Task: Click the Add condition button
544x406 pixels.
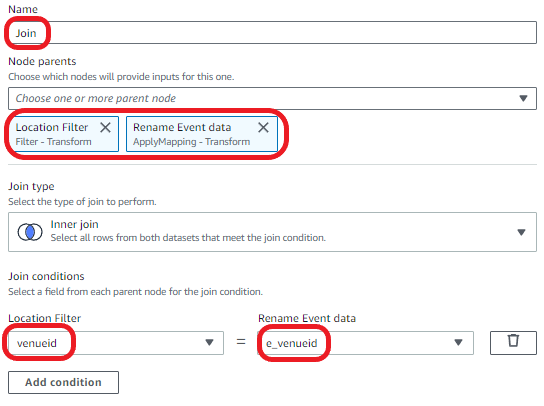Action: pyautogui.click(x=63, y=382)
